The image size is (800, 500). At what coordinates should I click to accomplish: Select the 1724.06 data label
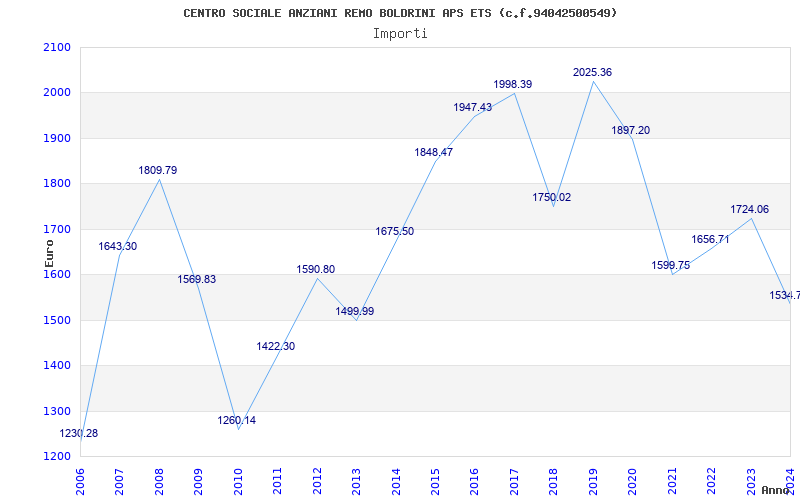(x=749, y=210)
